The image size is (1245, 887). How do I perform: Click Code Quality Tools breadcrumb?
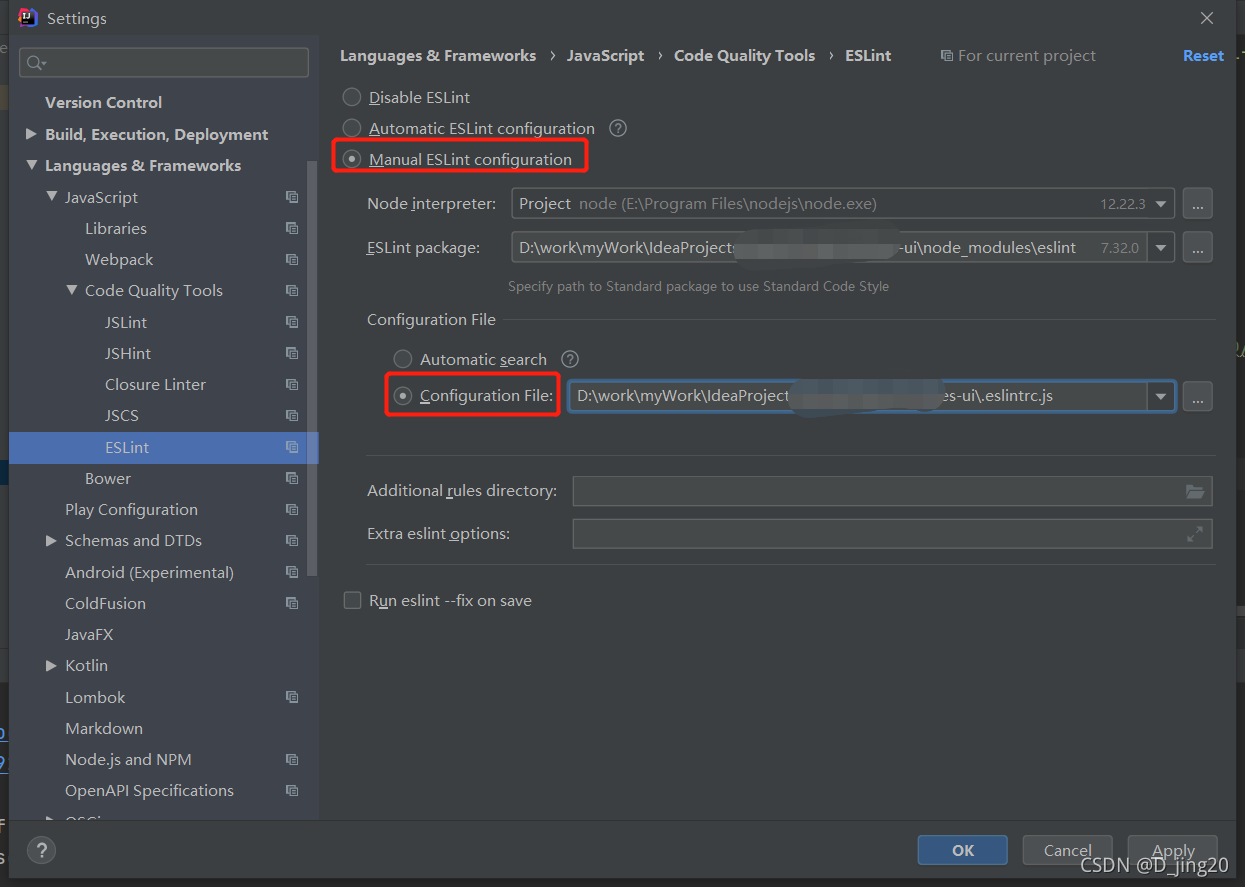point(744,56)
